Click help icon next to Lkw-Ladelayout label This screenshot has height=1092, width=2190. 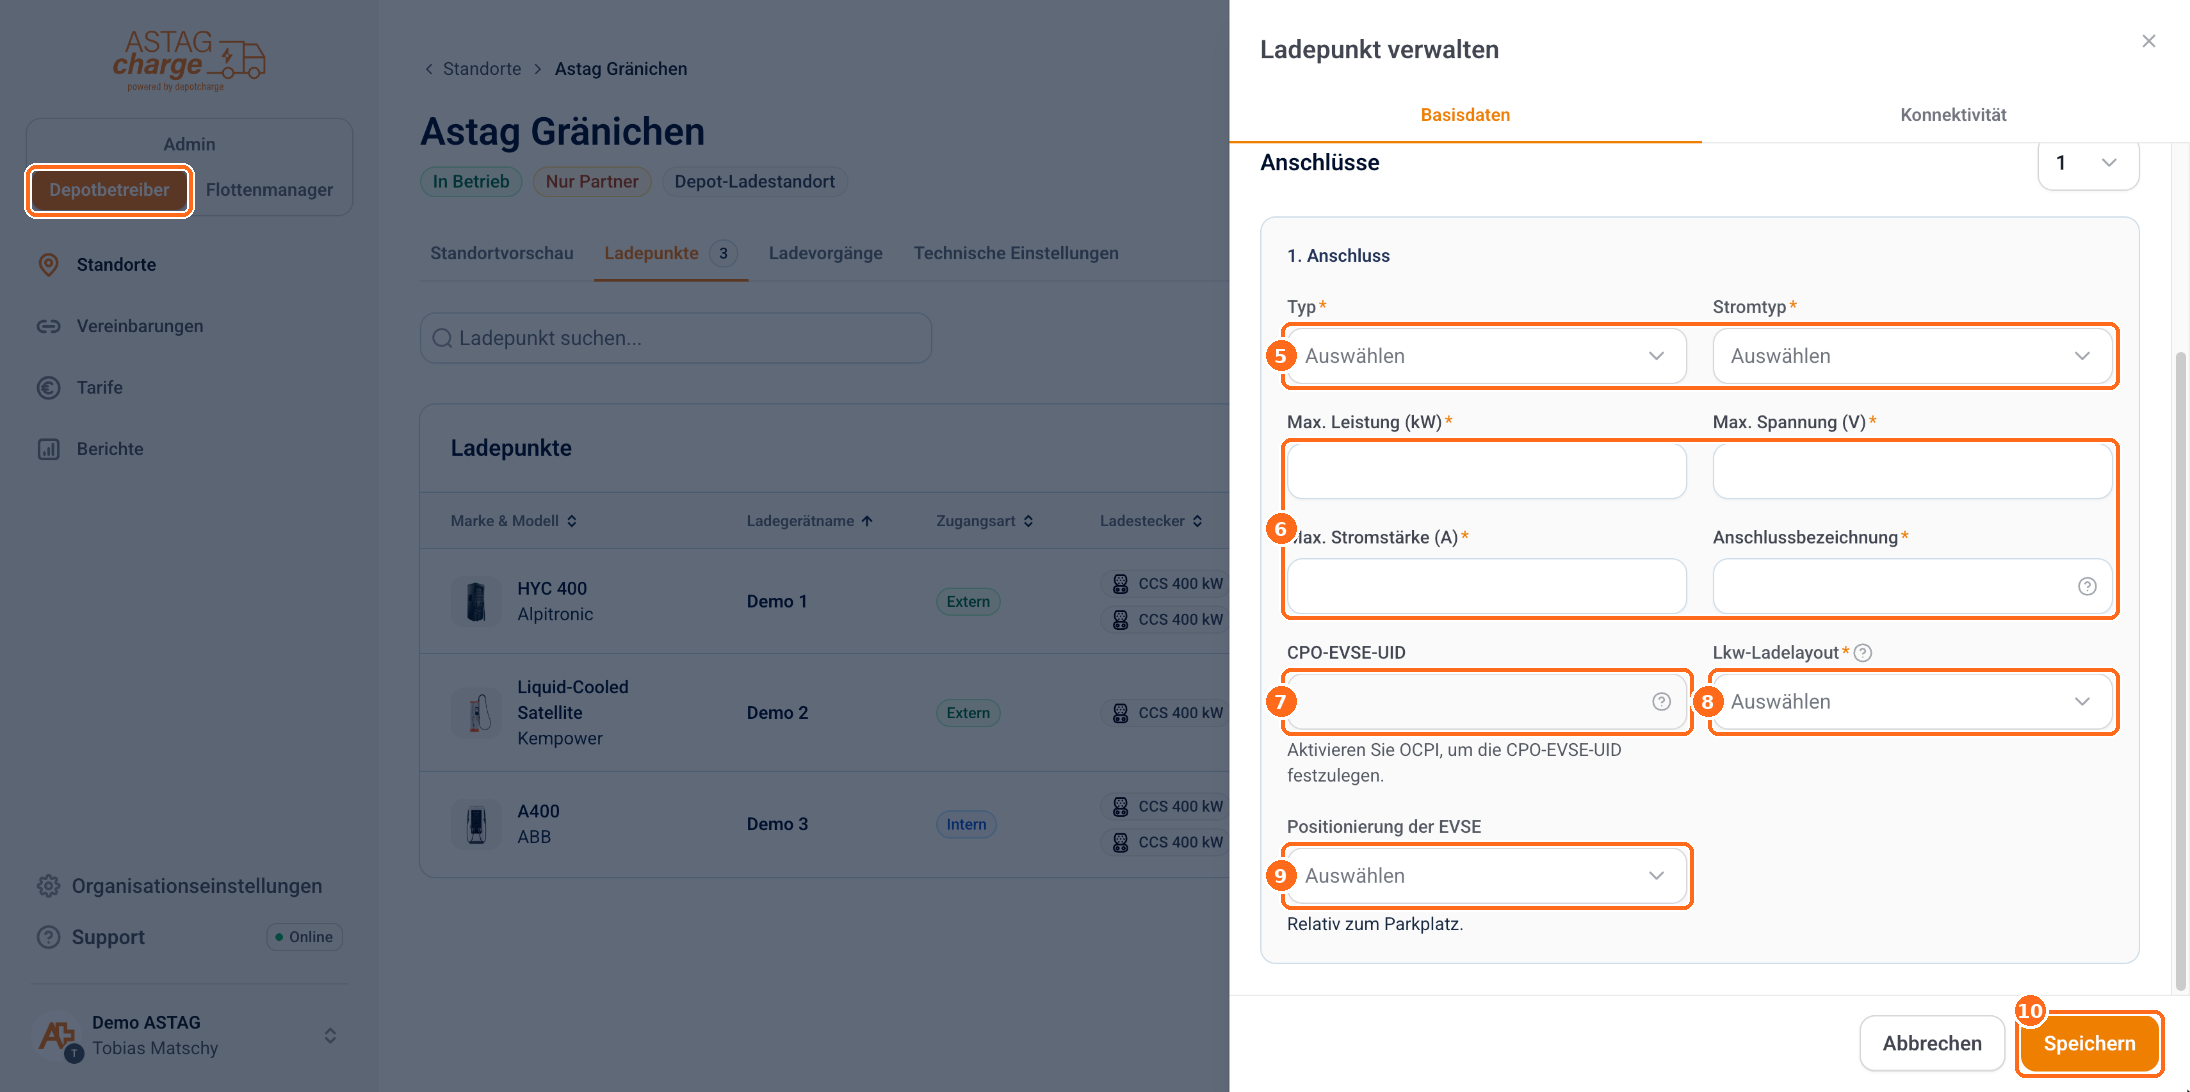[x=1862, y=653]
